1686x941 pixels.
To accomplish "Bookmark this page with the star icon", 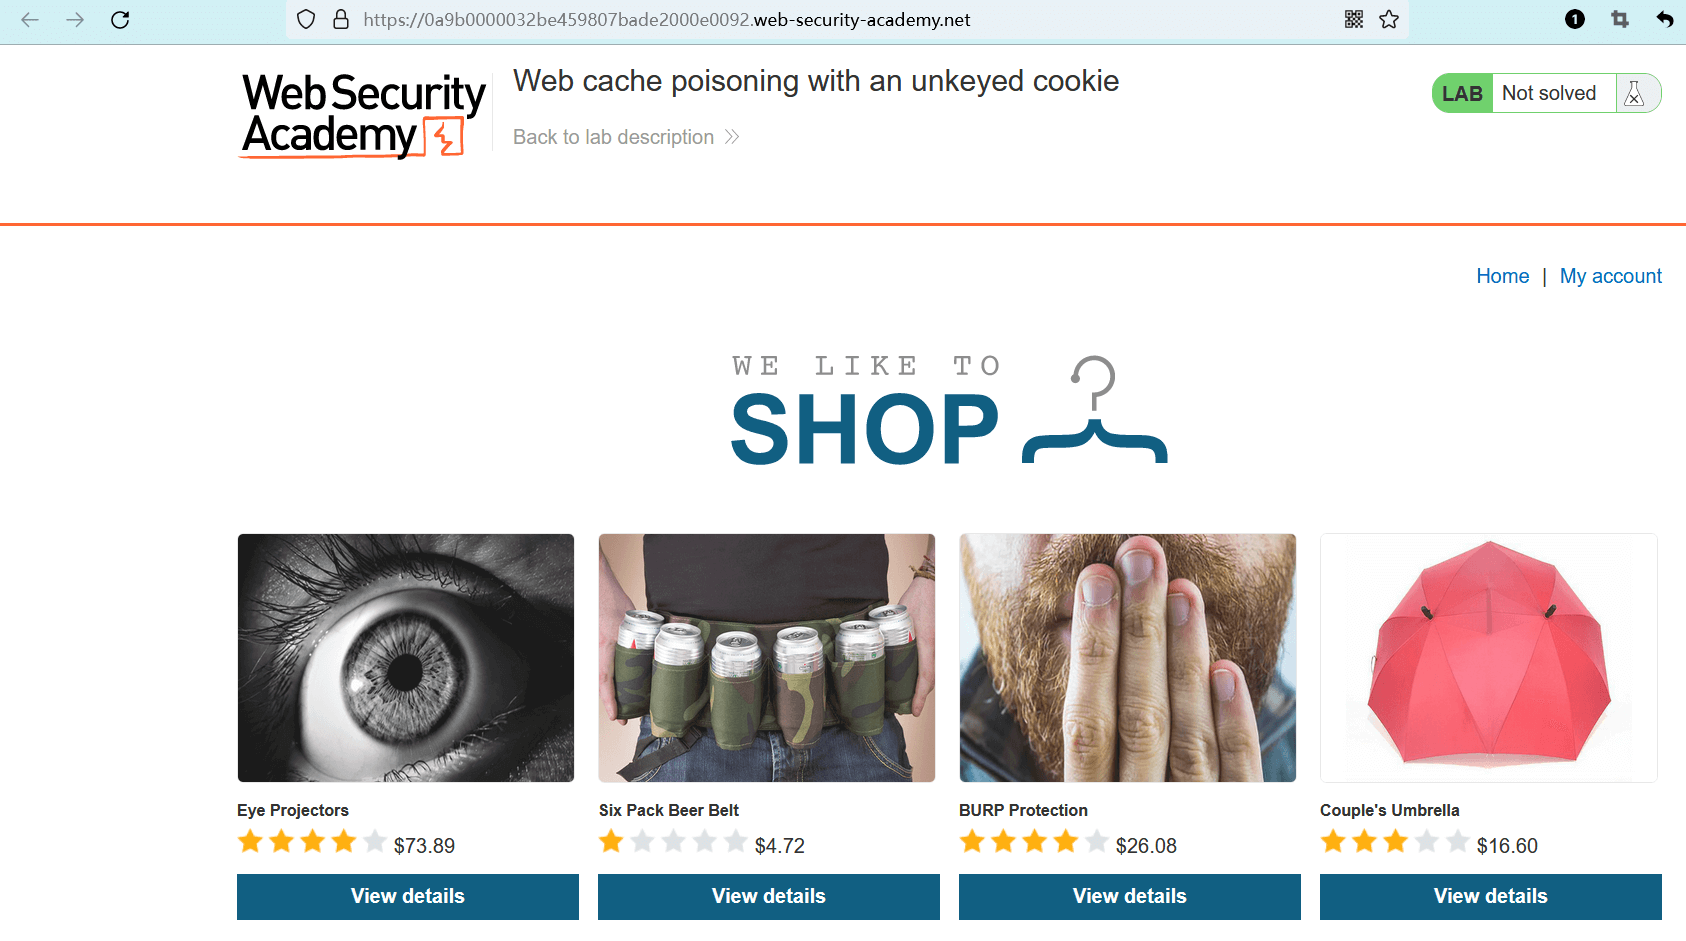I will (1389, 20).
